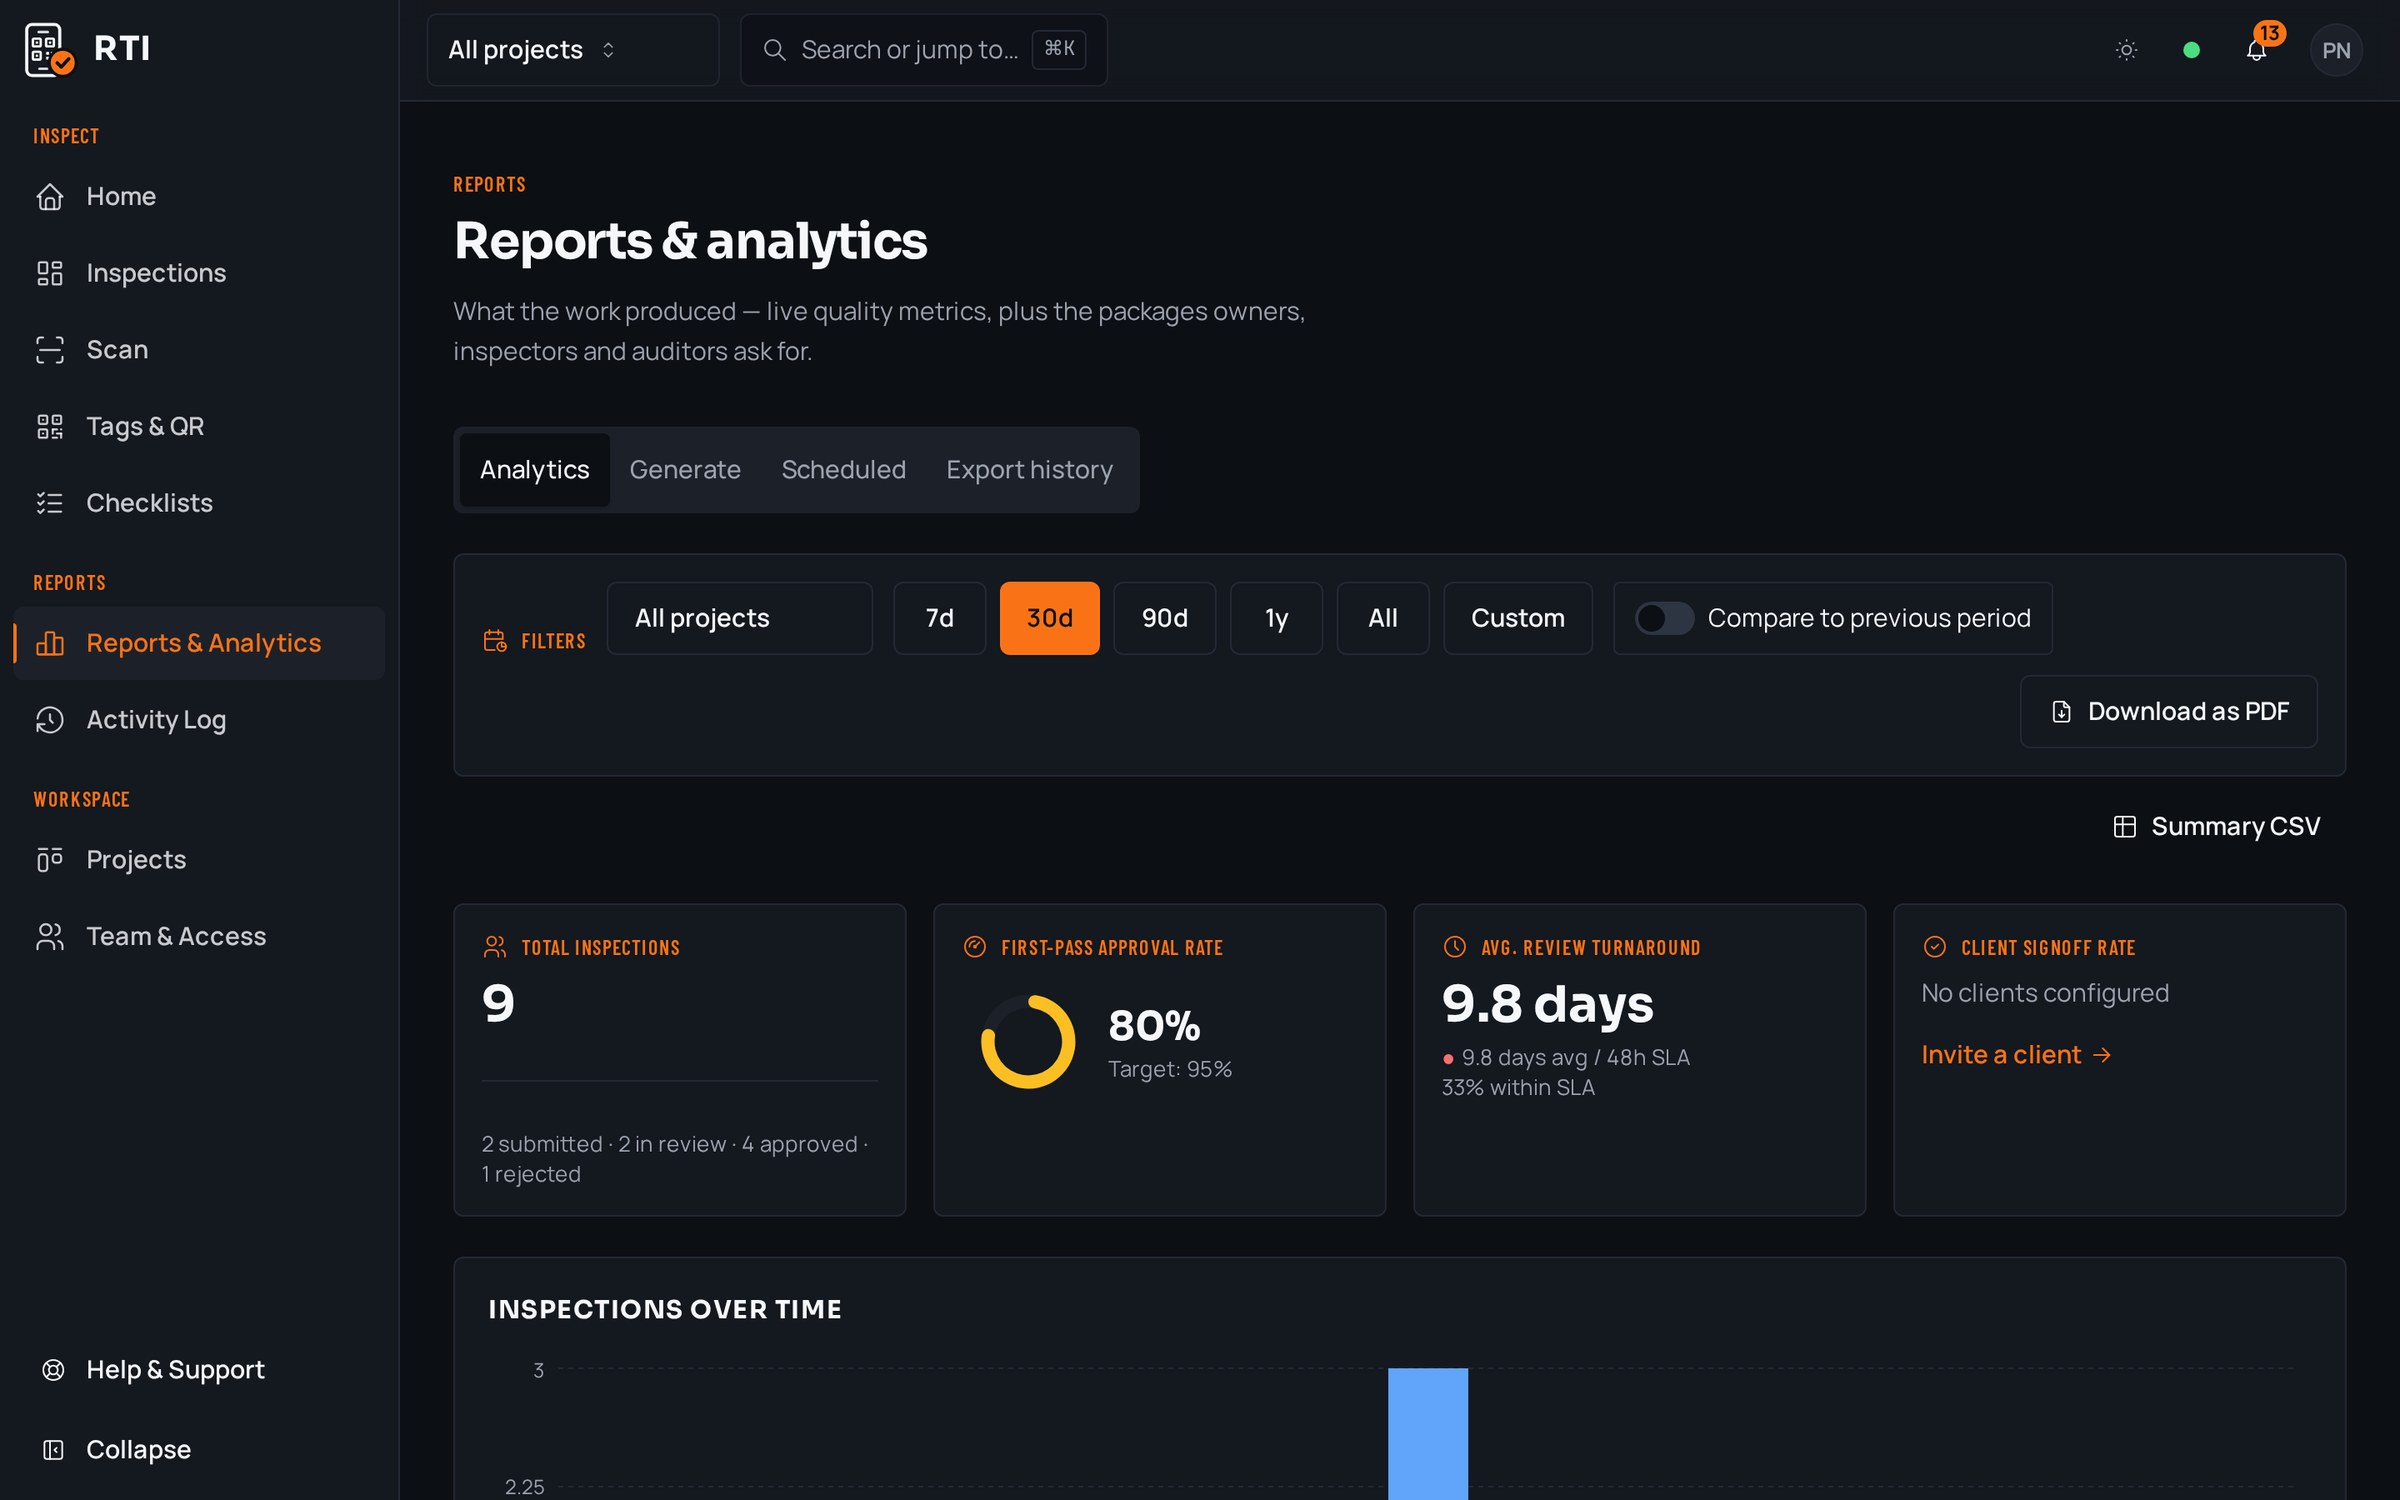Click the Filters calendar icon
2400x1500 pixels.
495,641
